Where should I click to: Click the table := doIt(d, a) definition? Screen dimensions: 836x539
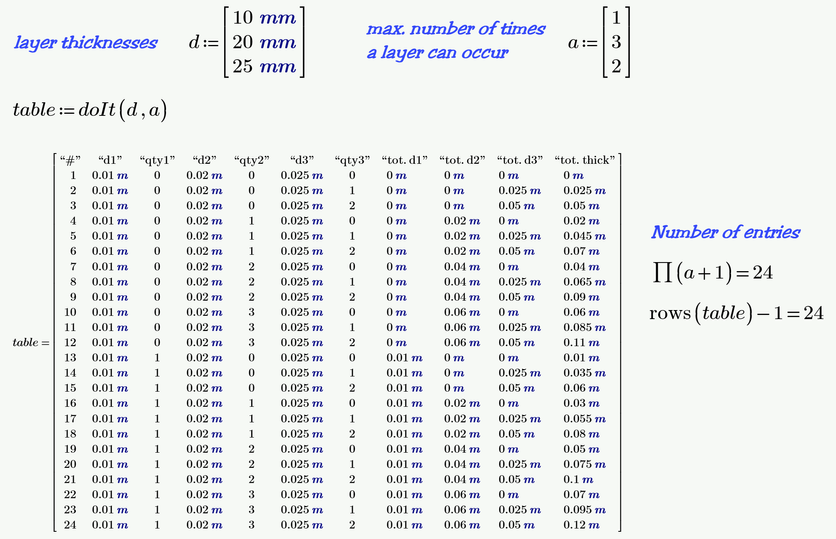coord(90,110)
